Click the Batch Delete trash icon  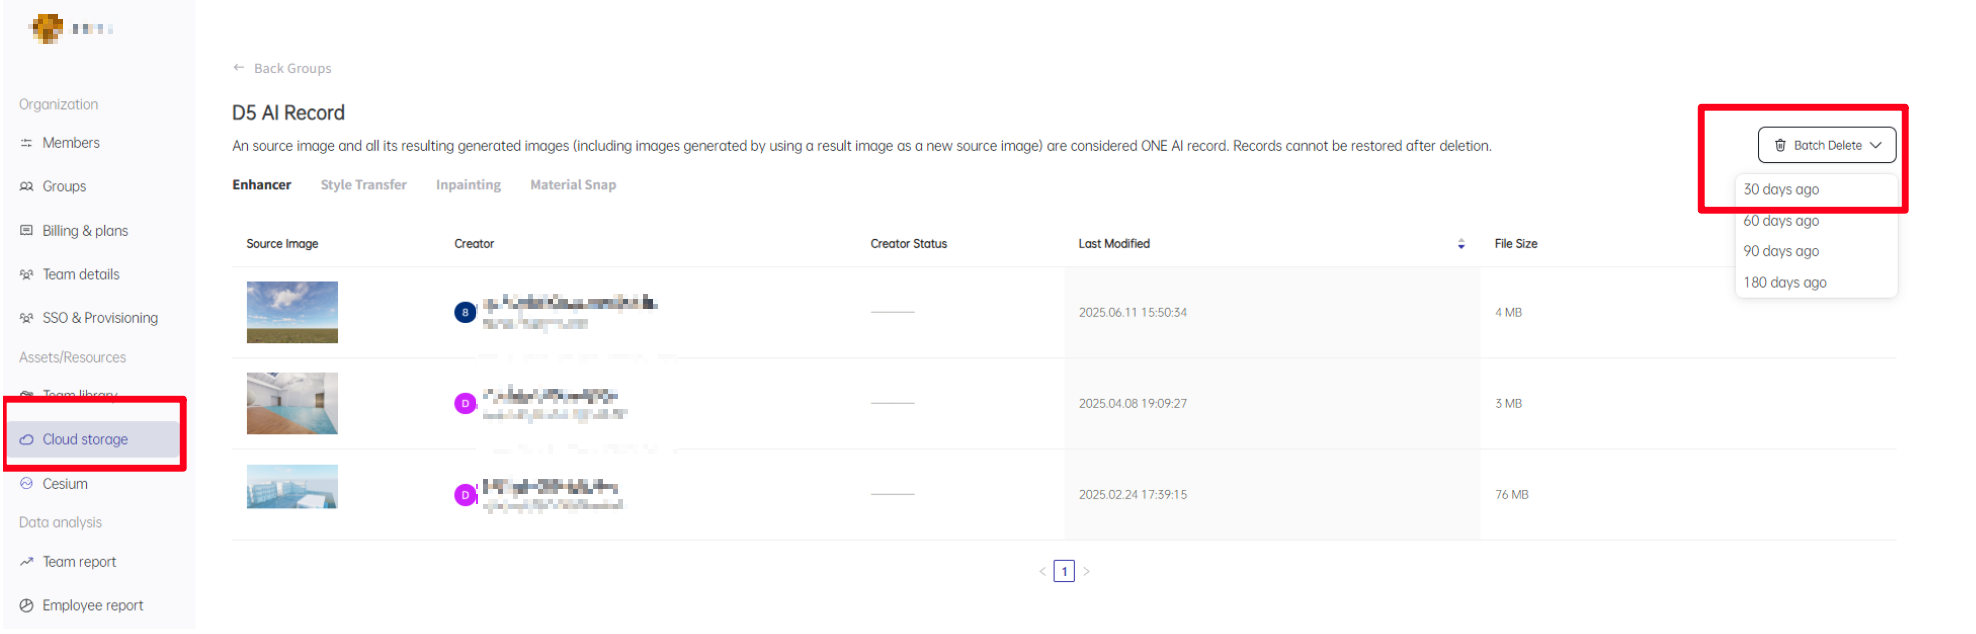click(x=1780, y=145)
